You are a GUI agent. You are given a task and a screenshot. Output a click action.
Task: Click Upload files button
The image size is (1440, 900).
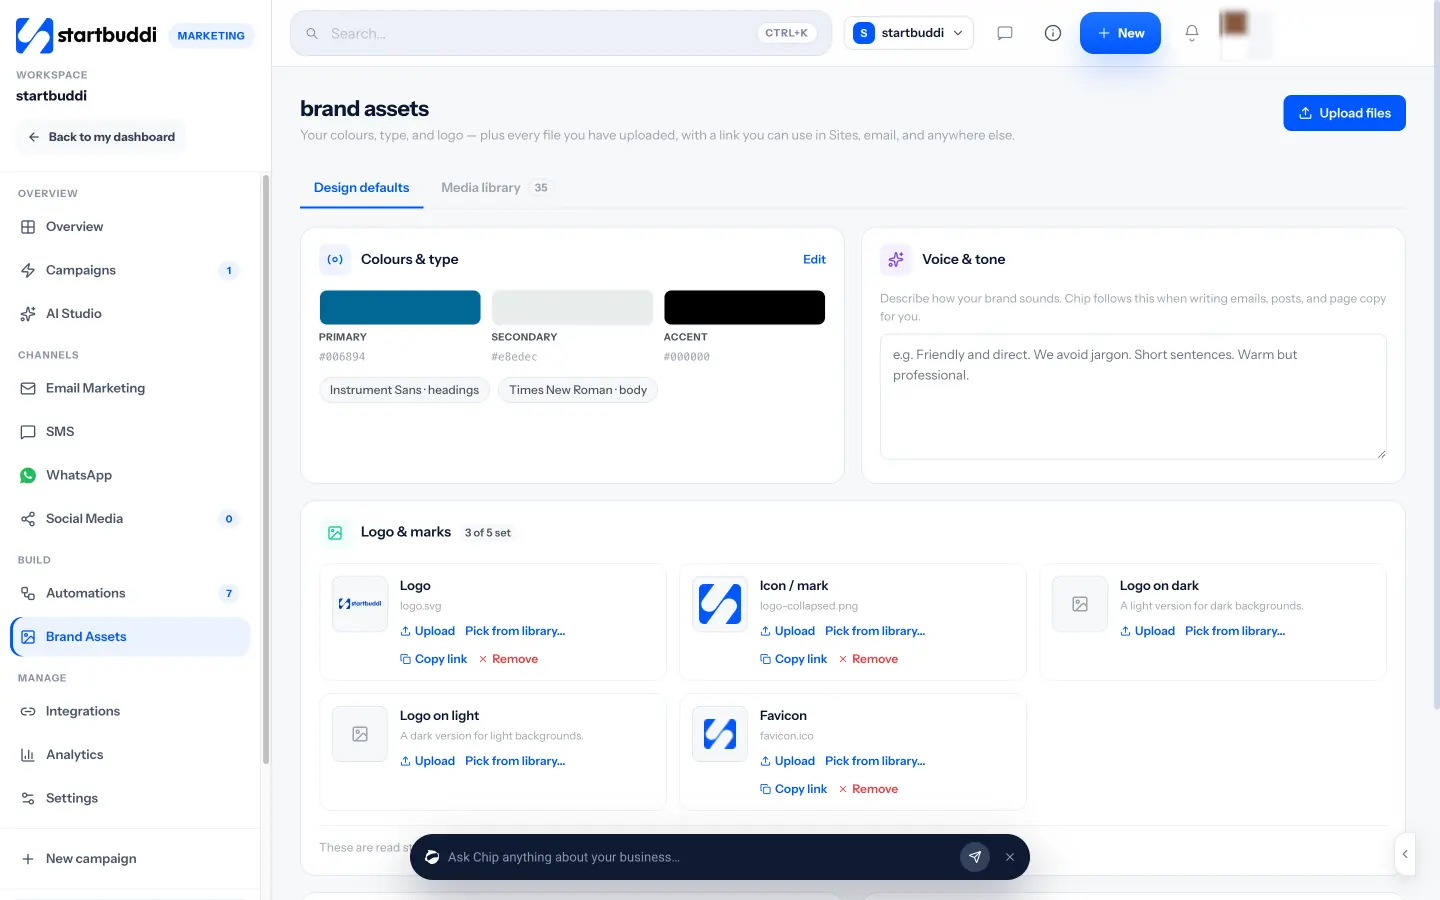1344,113
